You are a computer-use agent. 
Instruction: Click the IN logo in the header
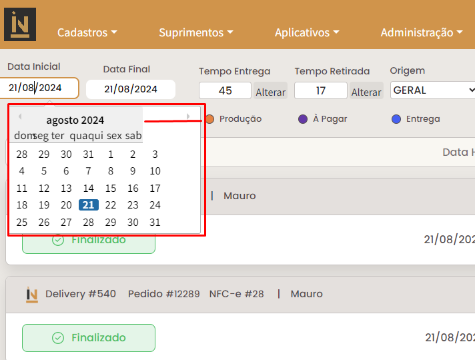(x=20, y=25)
